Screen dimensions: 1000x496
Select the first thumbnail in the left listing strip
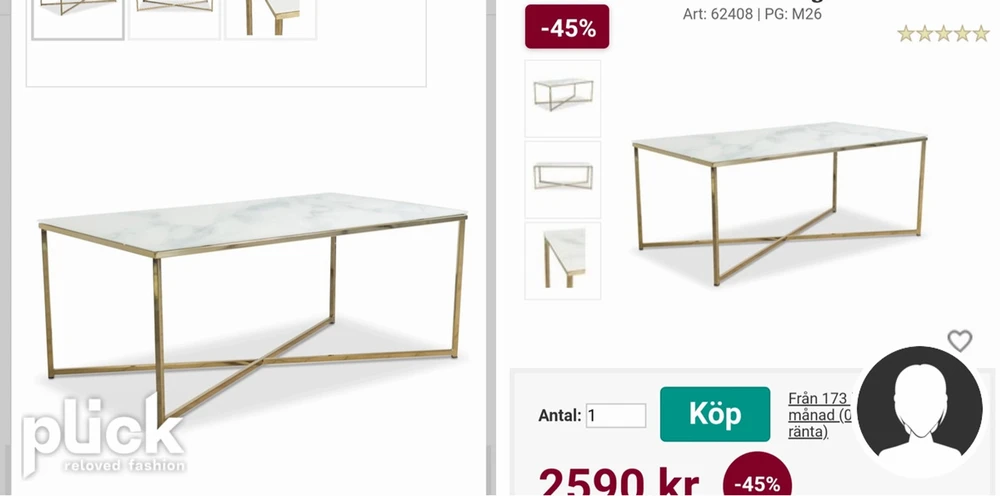(78, 18)
